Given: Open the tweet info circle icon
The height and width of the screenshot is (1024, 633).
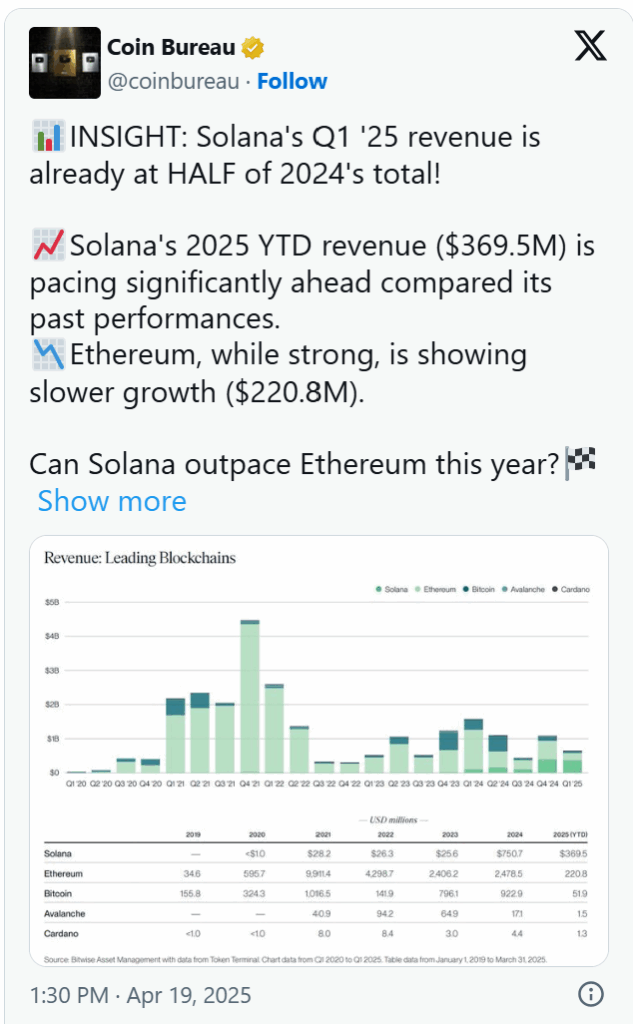Looking at the screenshot, I should point(591,994).
